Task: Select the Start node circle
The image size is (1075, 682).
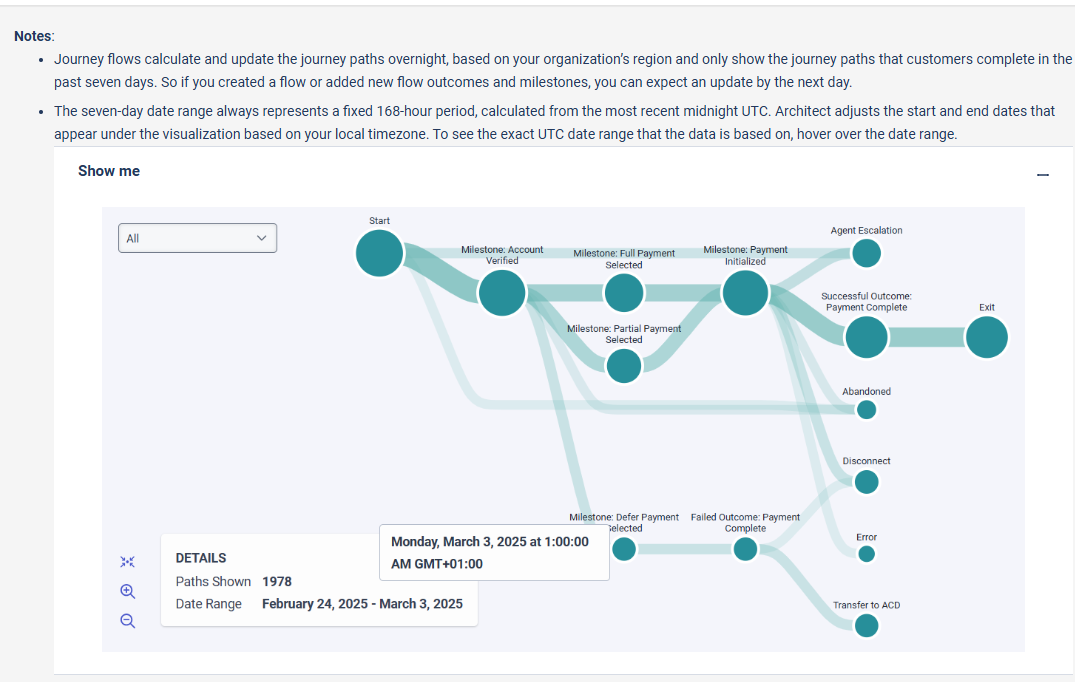Action: pyautogui.click(x=380, y=252)
